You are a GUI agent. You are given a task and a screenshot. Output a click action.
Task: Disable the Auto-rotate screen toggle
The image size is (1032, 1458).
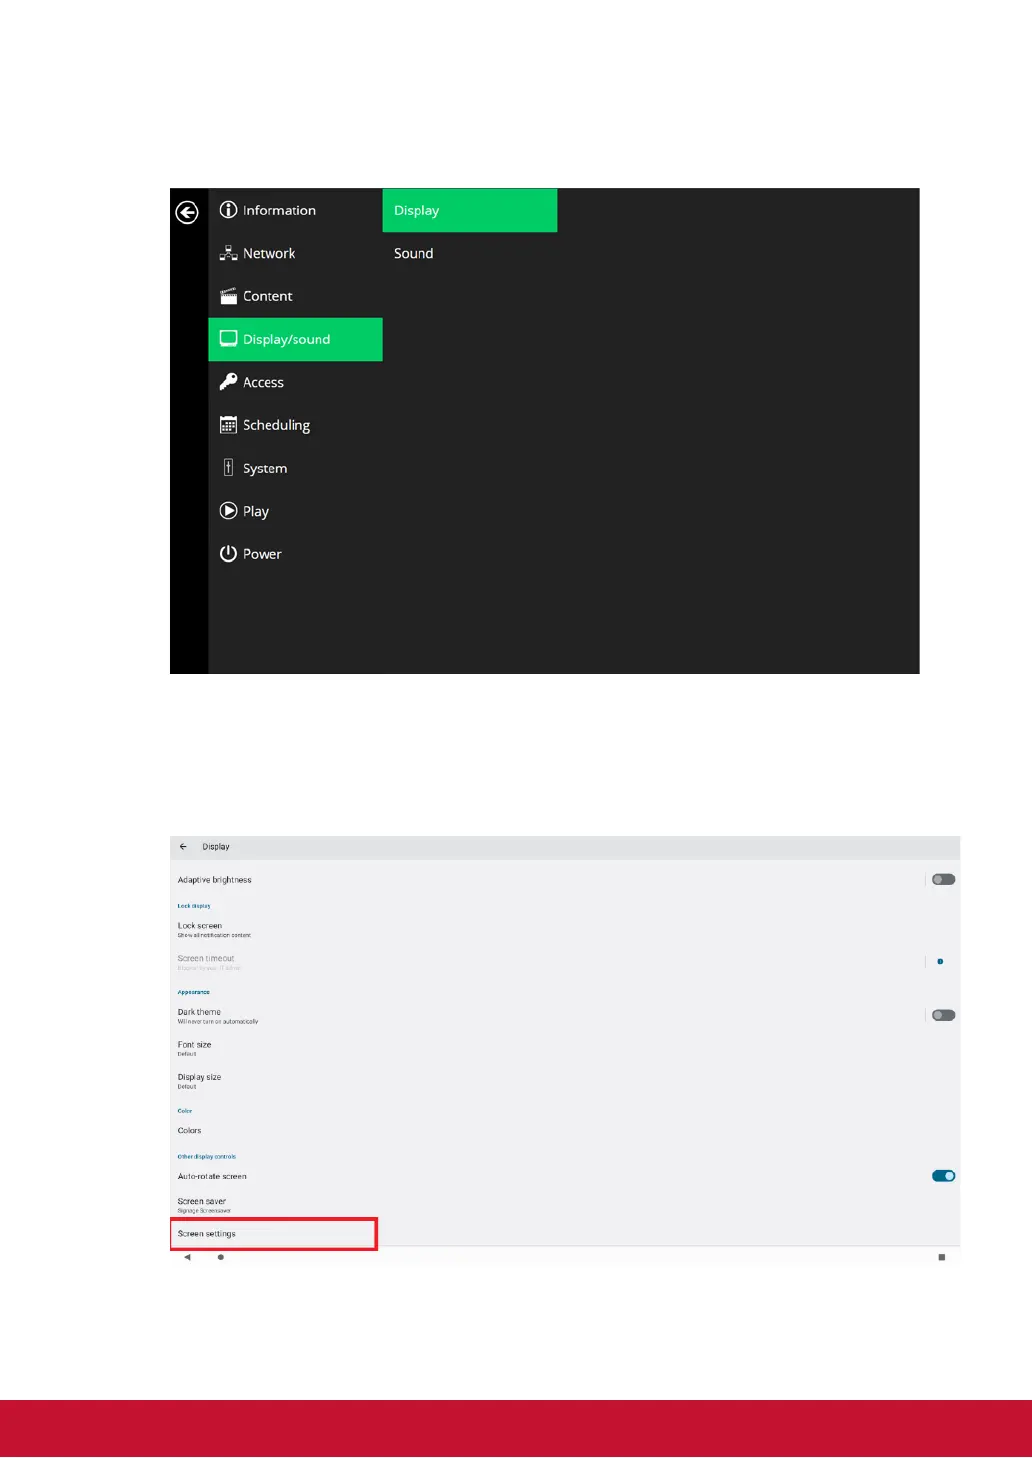(x=943, y=1176)
